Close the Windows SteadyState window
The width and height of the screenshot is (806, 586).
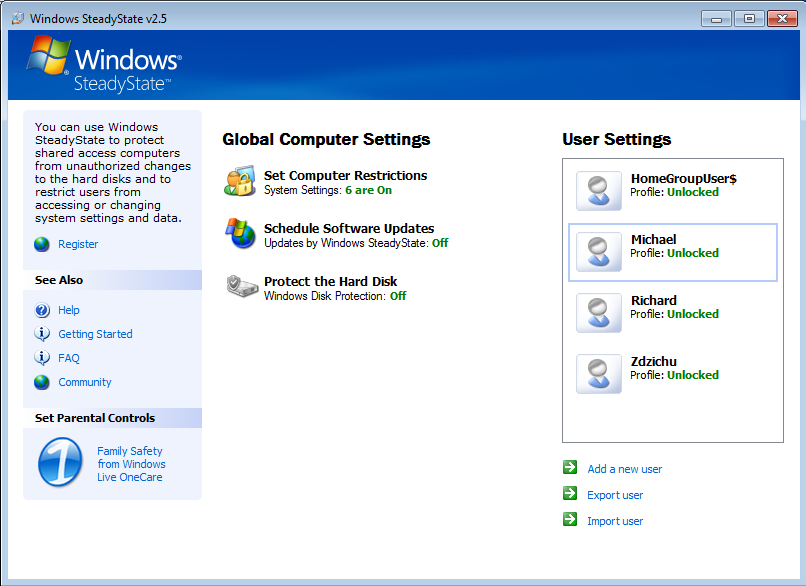point(782,19)
